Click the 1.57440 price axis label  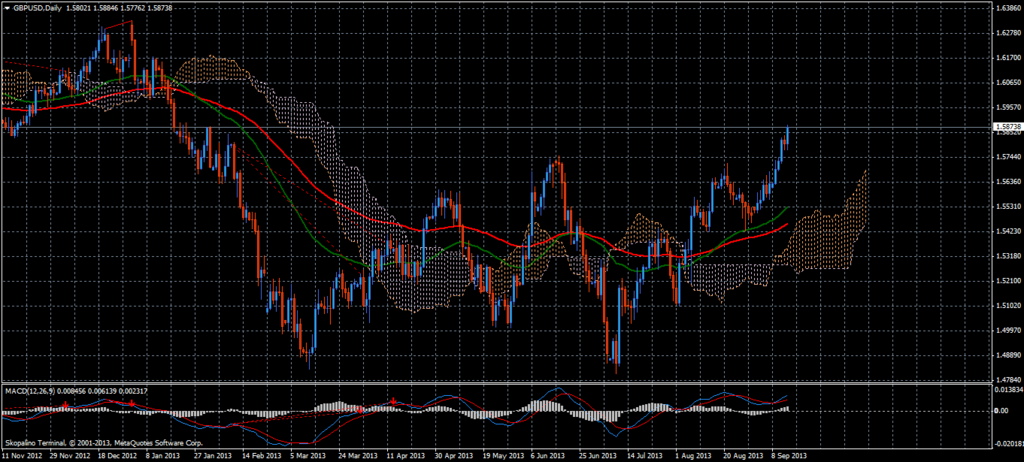pyautogui.click(x=1006, y=157)
